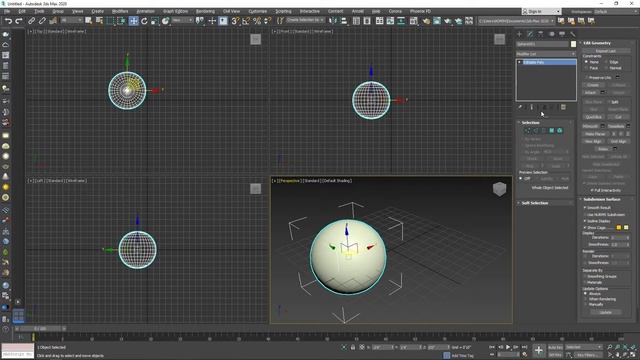Click the Configure Modifier Sets icon
Image resolution: width=640 pixels, height=360 pixels.
[x=563, y=107]
